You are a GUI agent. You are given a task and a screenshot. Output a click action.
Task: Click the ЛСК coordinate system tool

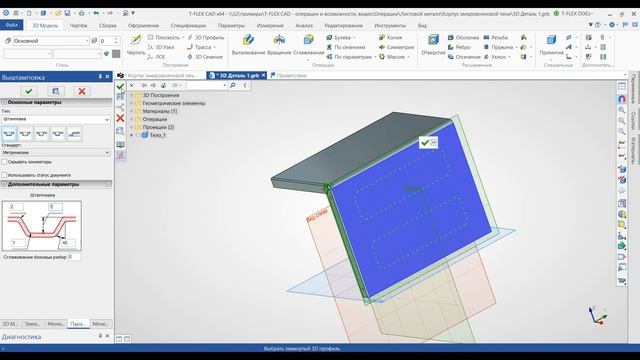point(156,57)
